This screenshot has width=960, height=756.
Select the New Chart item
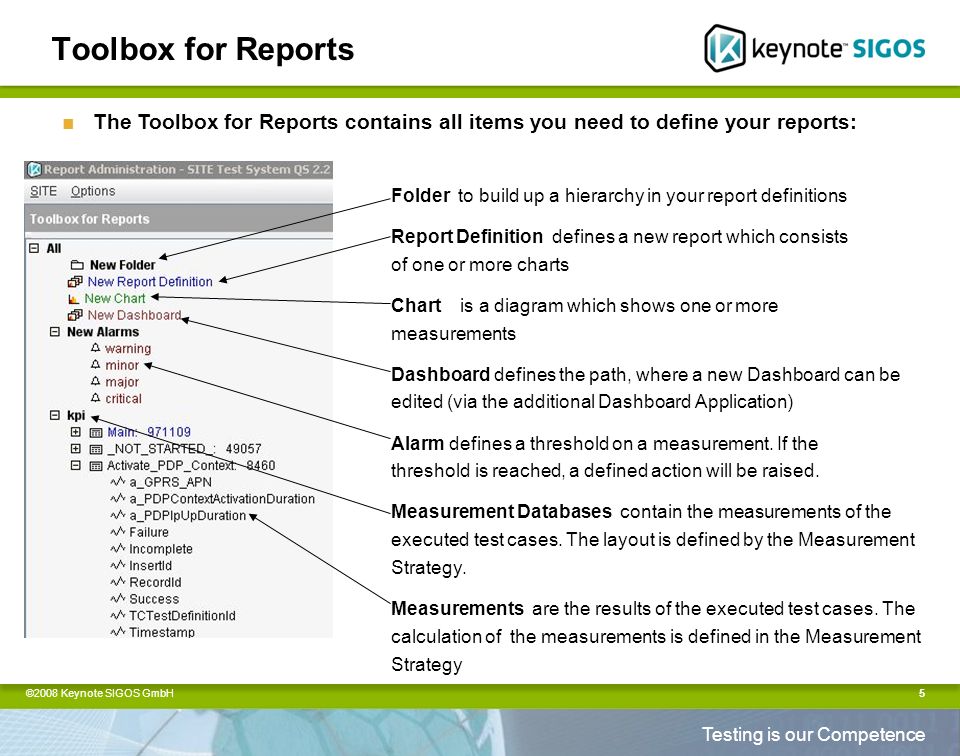pyautogui.click(x=115, y=298)
